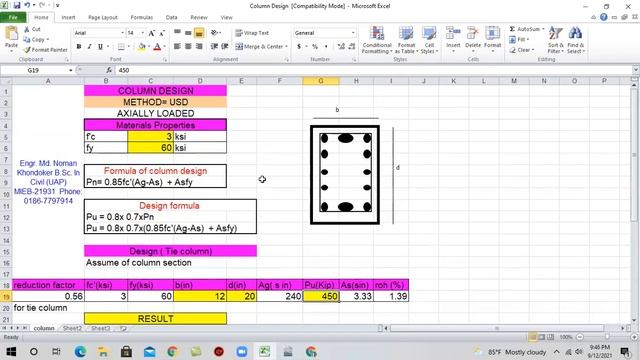The width and height of the screenshot is (640, 360).
Task: Adjust the zoom slider in status bar
Action: pyautogui.click(x=607, y=337)
